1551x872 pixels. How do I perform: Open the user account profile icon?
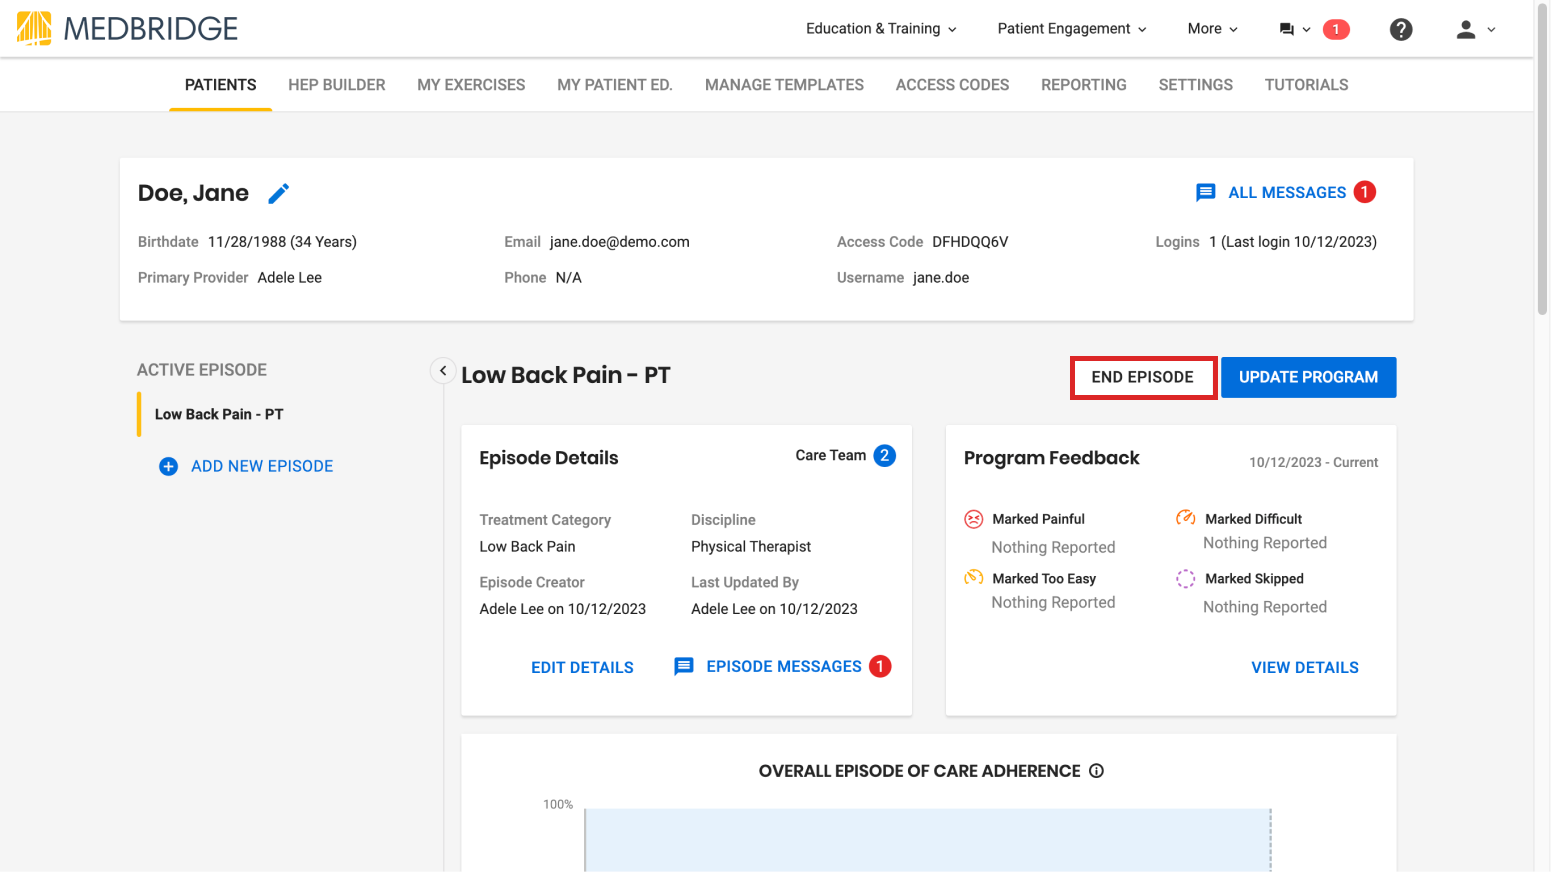[x=1465, y=29]
